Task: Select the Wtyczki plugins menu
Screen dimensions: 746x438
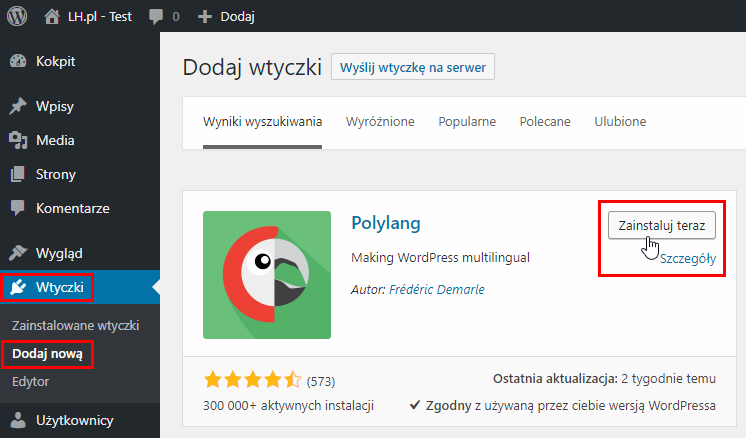Action: coord(60,288)
